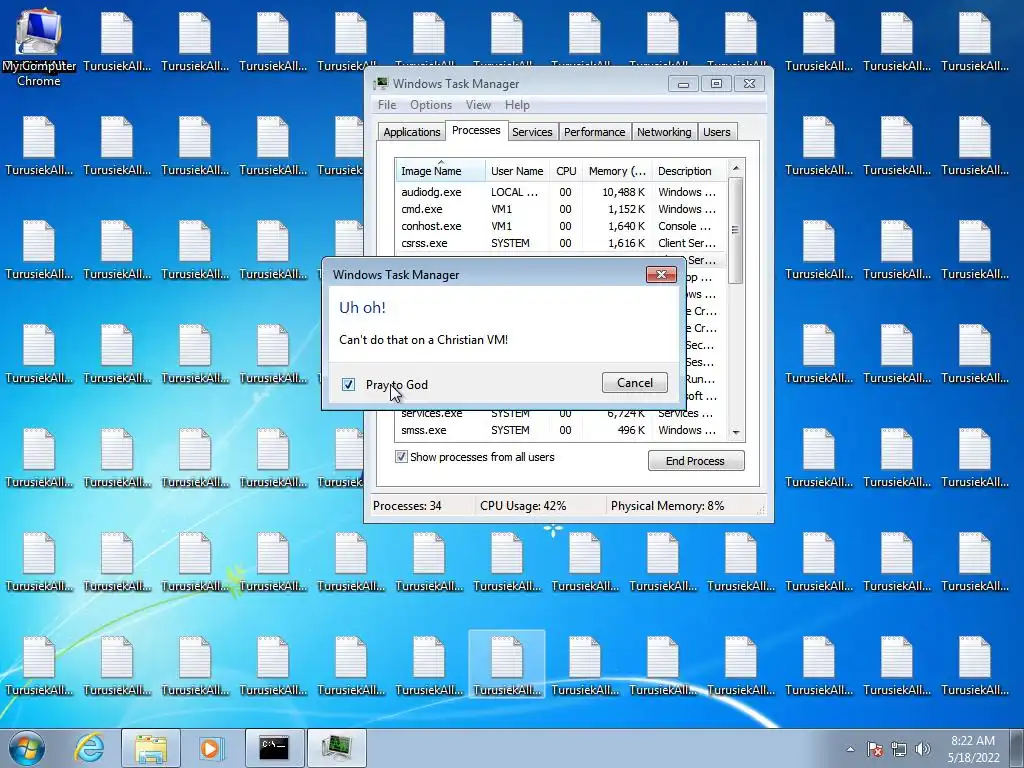1024x768 pixels.
Task: Close the Windows Task Manager main window
Action: [750, 84]
